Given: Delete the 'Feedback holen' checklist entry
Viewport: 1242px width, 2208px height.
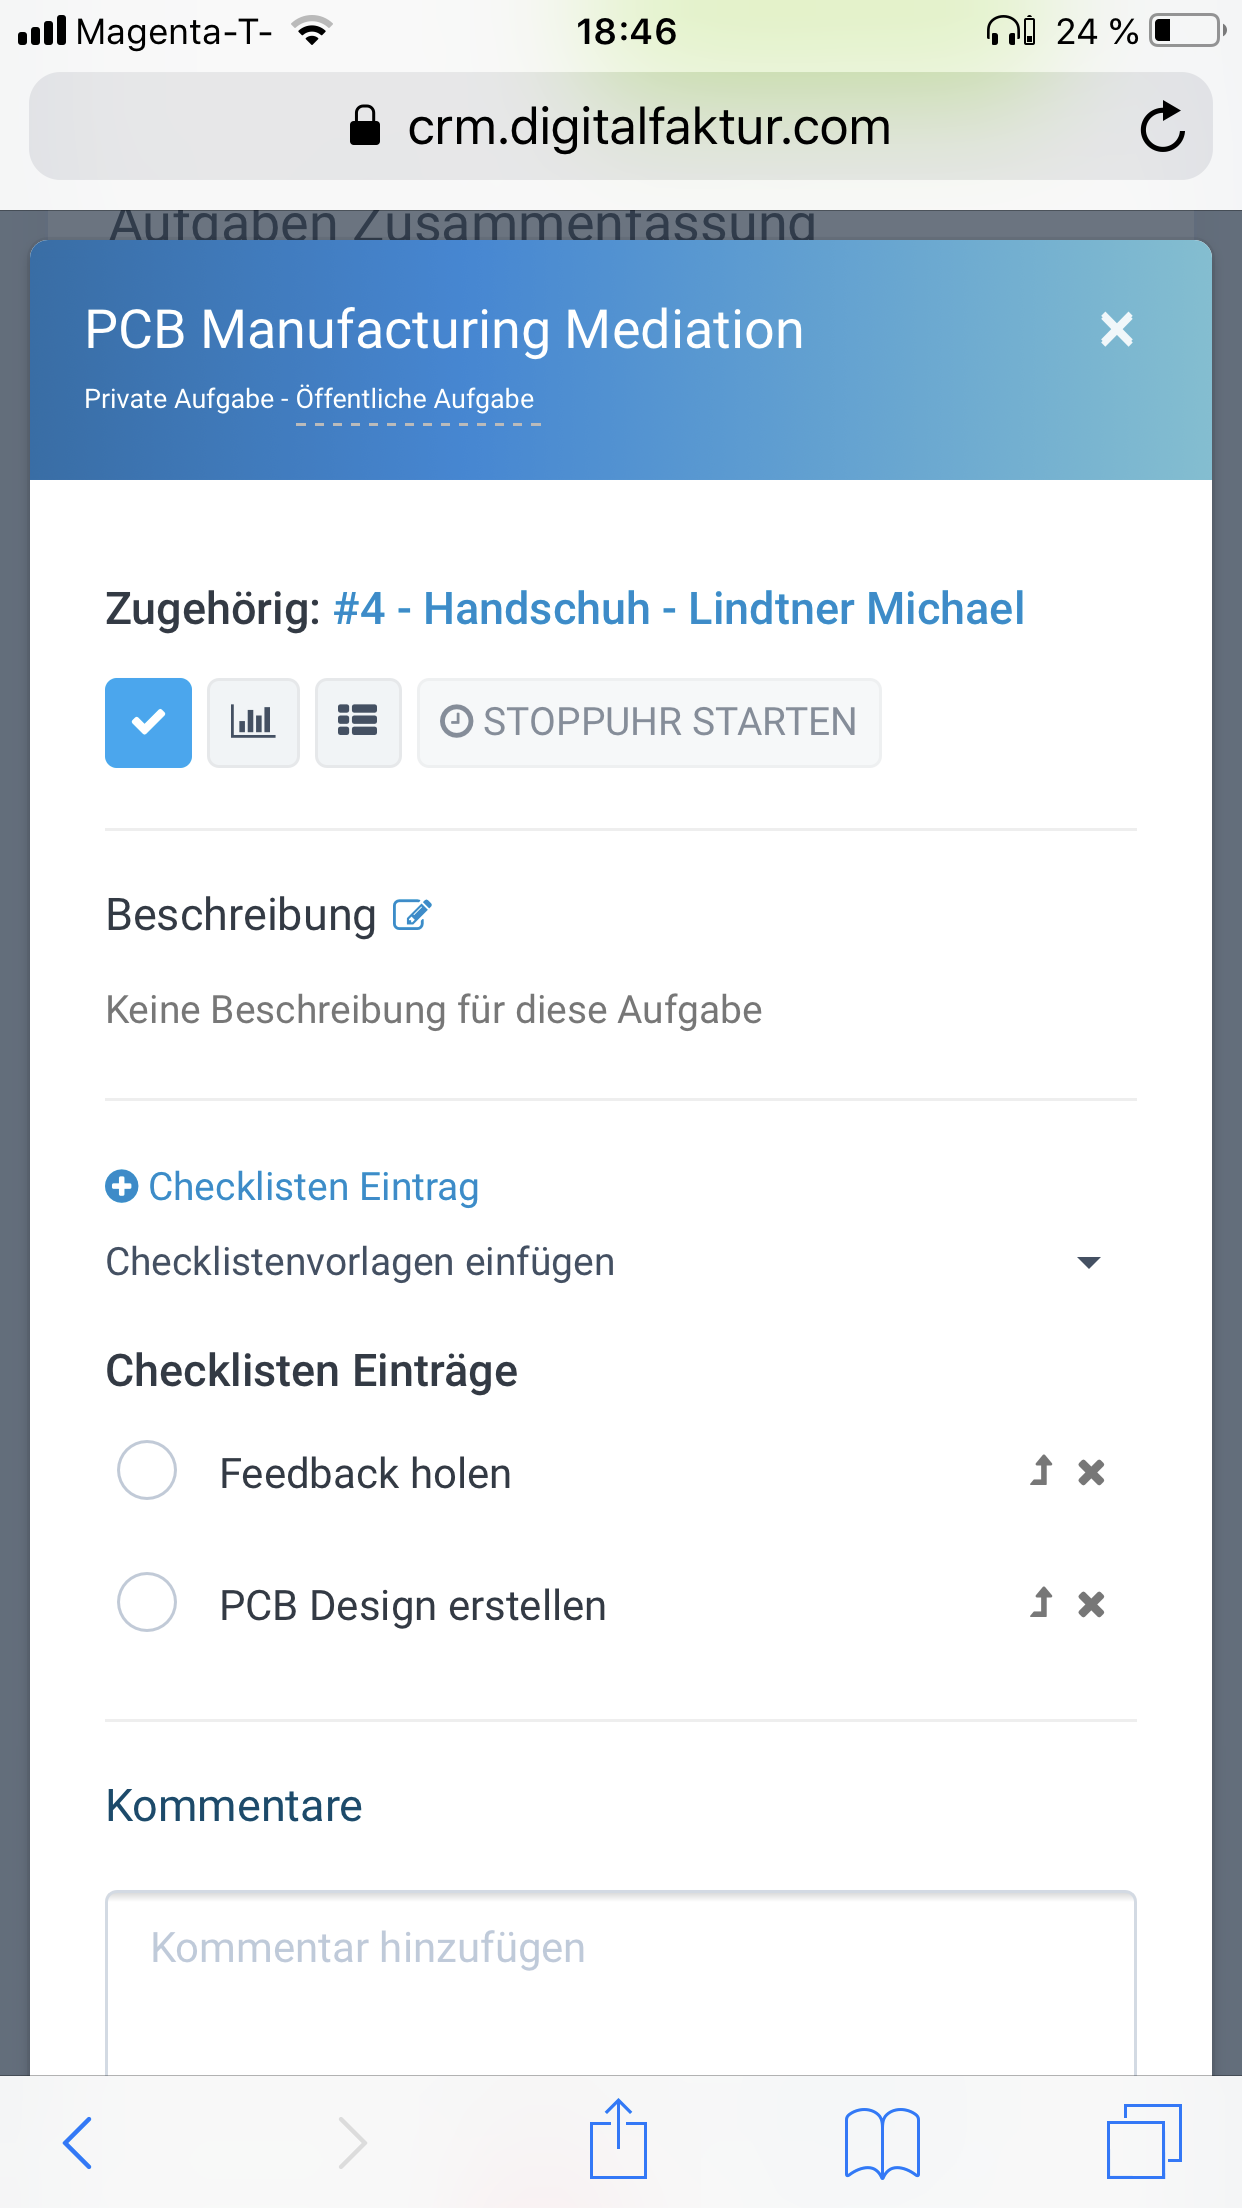Looking at the screenshot, I should pyautogui.click(x=1091, y=1472).
